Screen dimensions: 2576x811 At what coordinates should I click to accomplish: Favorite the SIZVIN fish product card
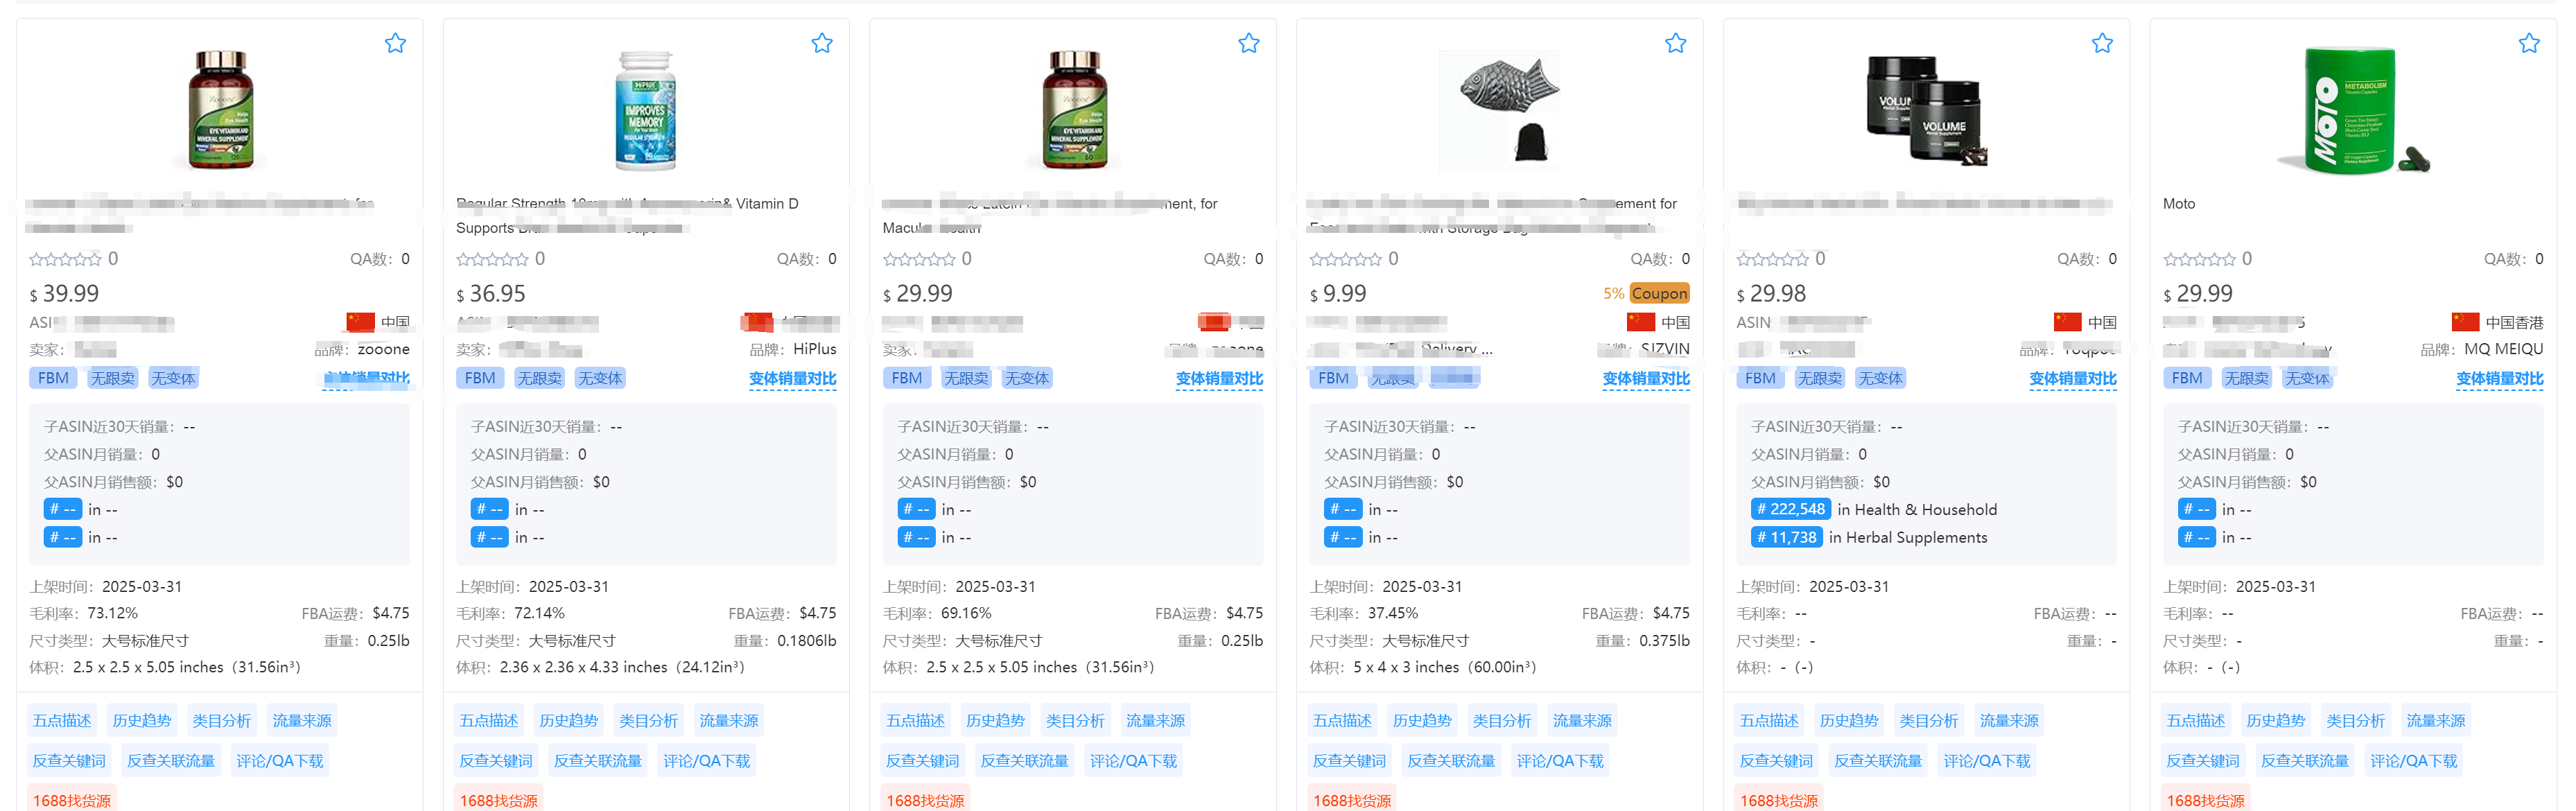(x=1676, y=43)
